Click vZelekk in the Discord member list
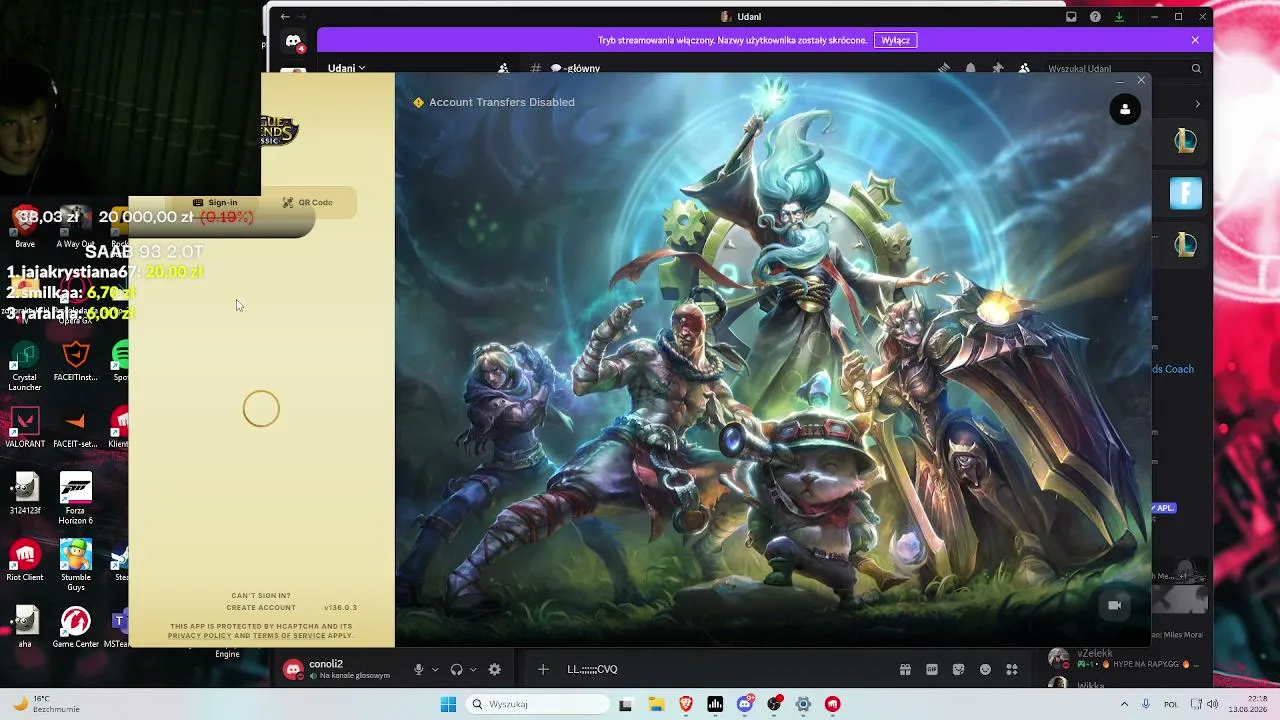1280x720 pixels. point(1128,658)
